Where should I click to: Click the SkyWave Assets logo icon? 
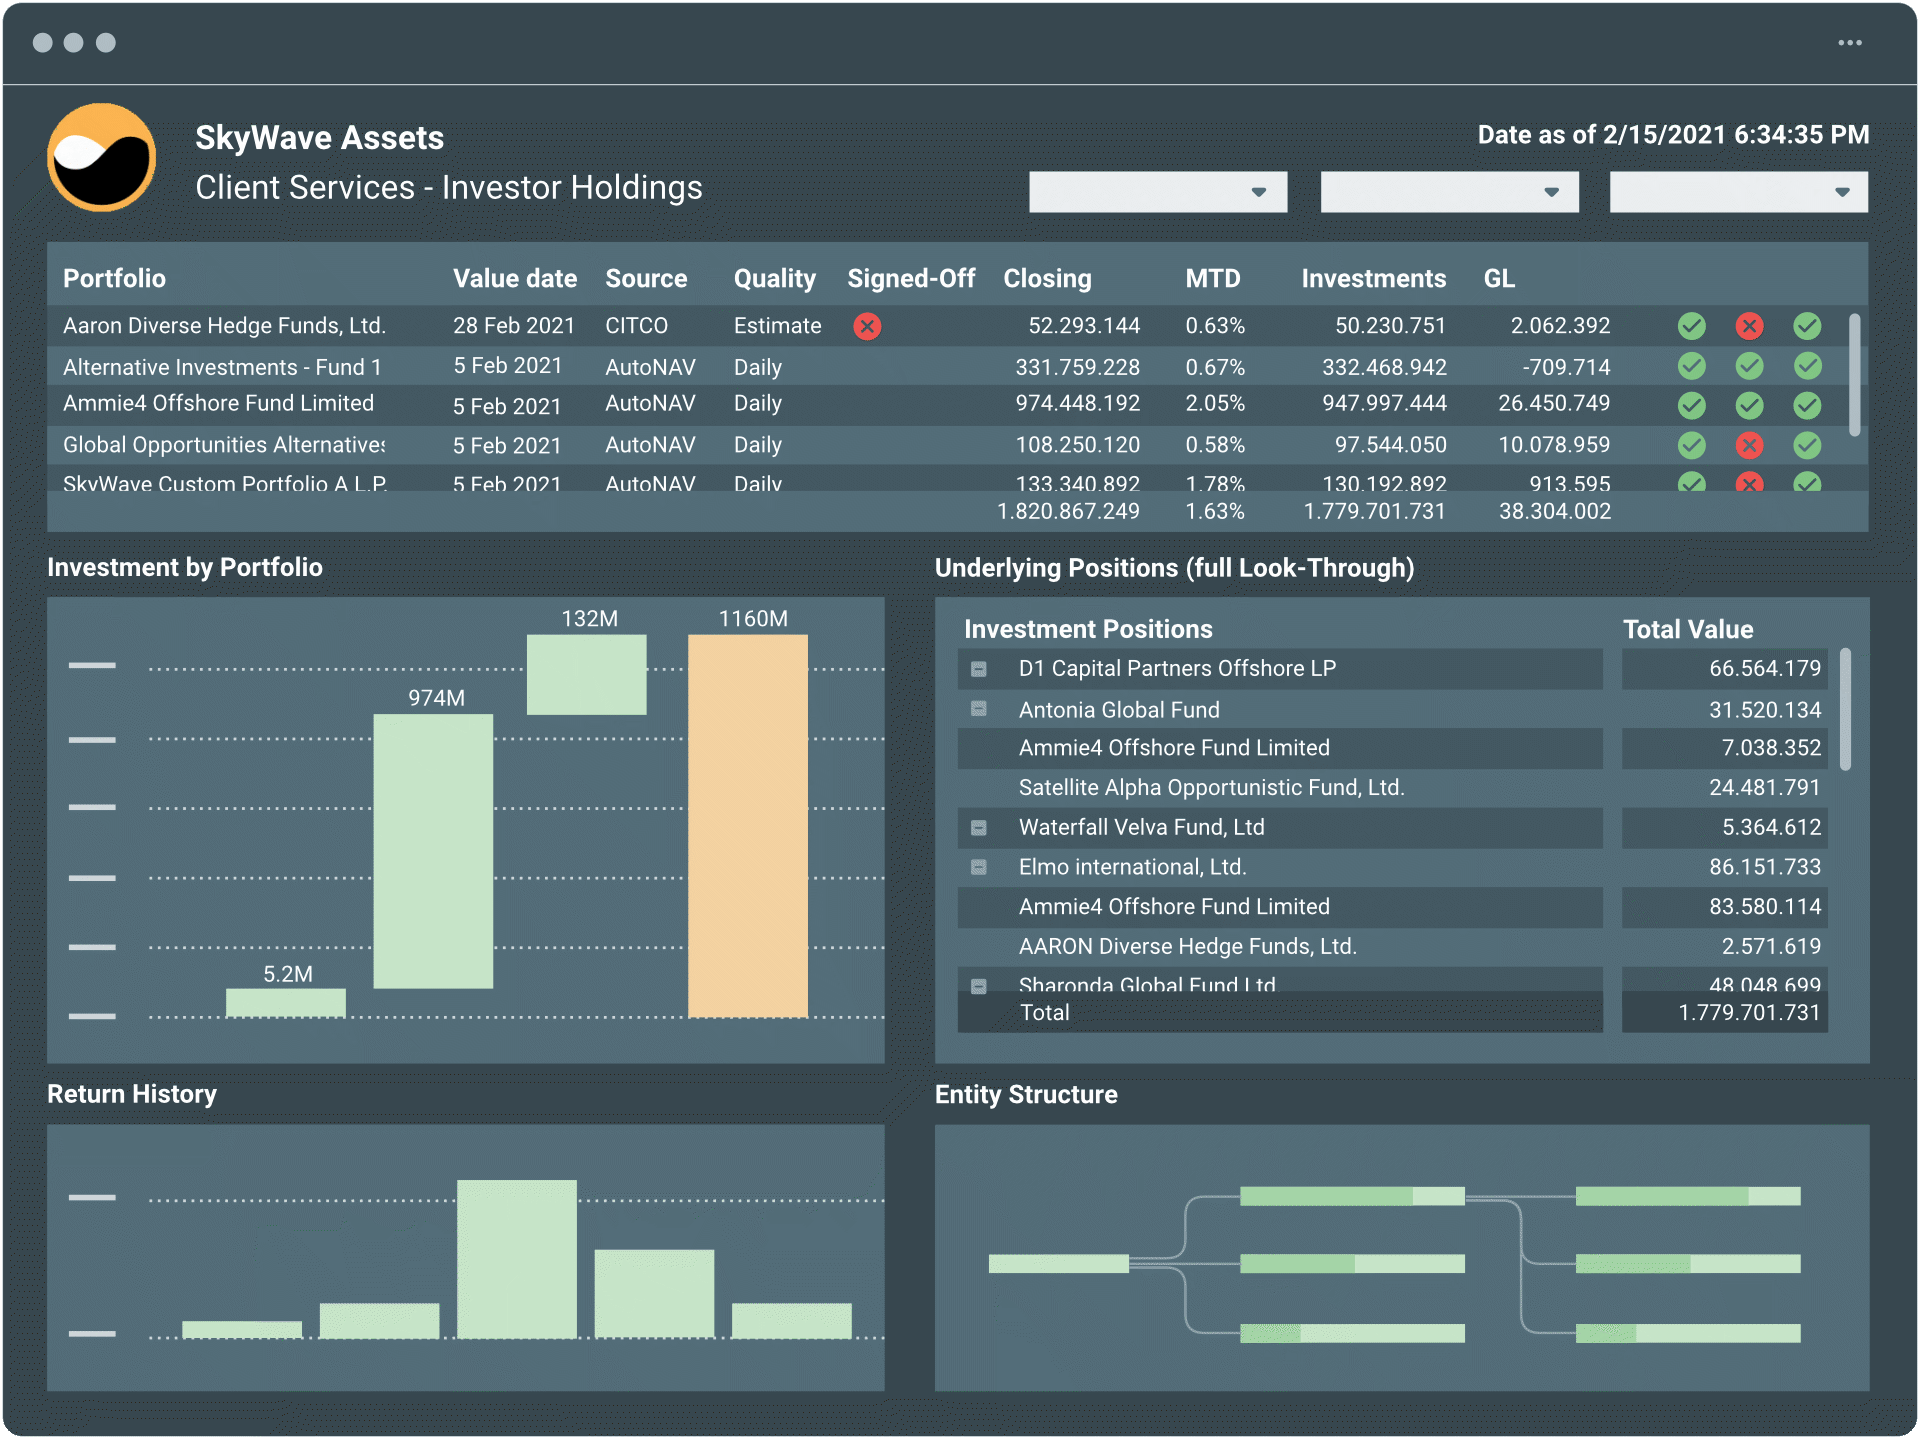click(101, 157)
